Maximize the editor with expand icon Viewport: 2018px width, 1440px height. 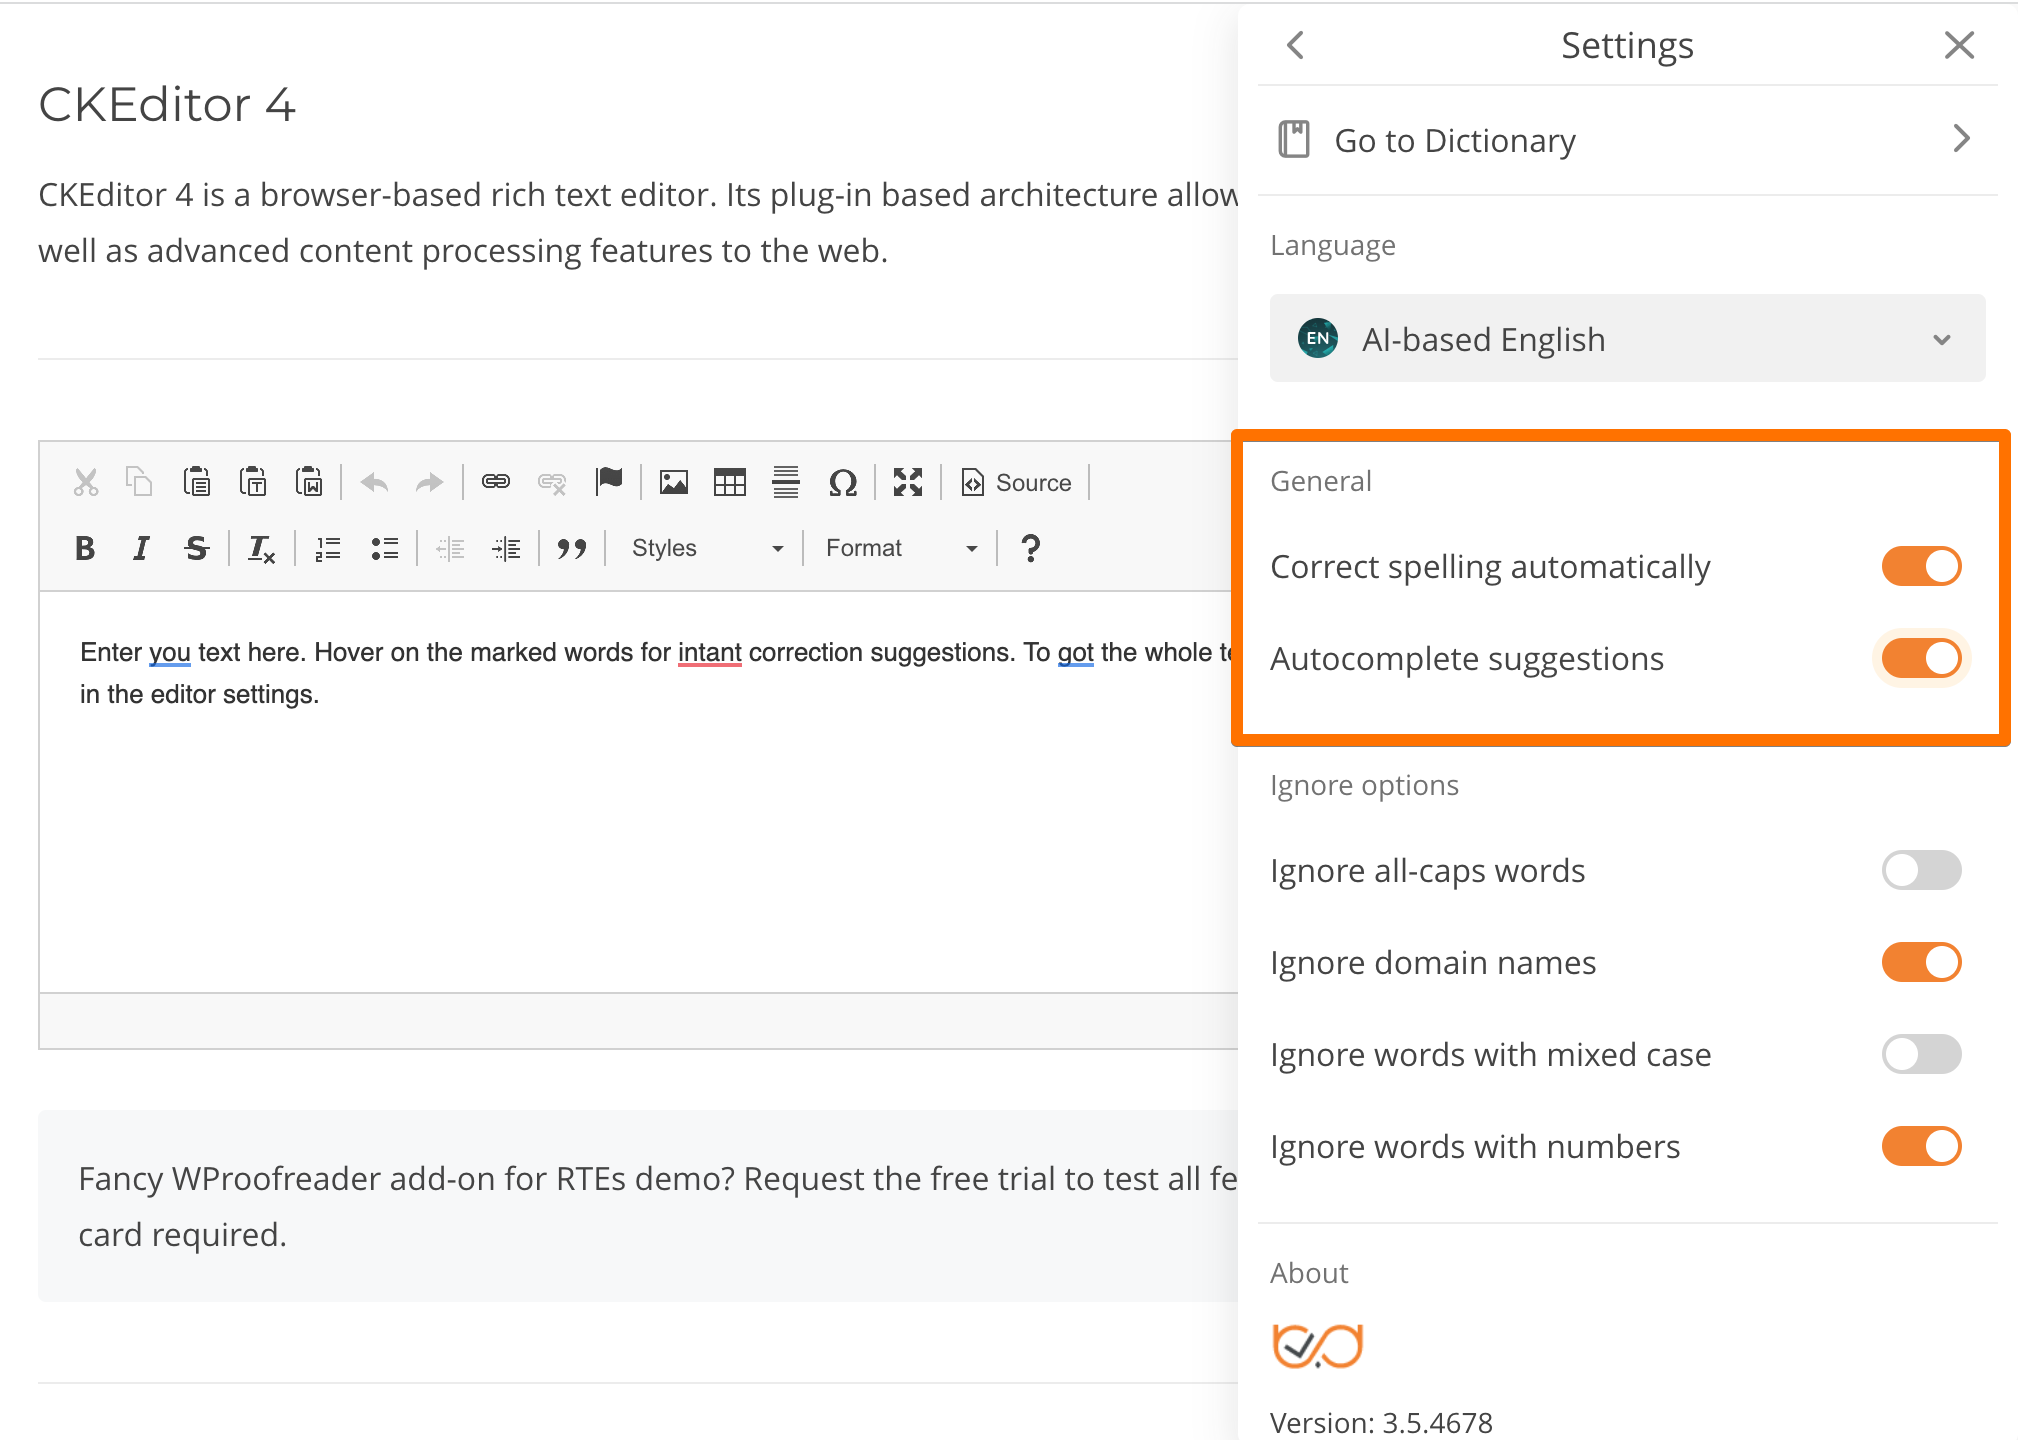[x=907, y=483]
